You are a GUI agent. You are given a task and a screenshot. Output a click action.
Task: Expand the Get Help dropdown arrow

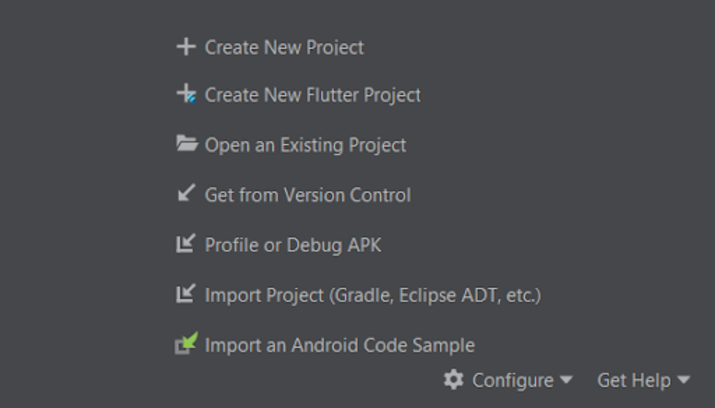point(684,380)
